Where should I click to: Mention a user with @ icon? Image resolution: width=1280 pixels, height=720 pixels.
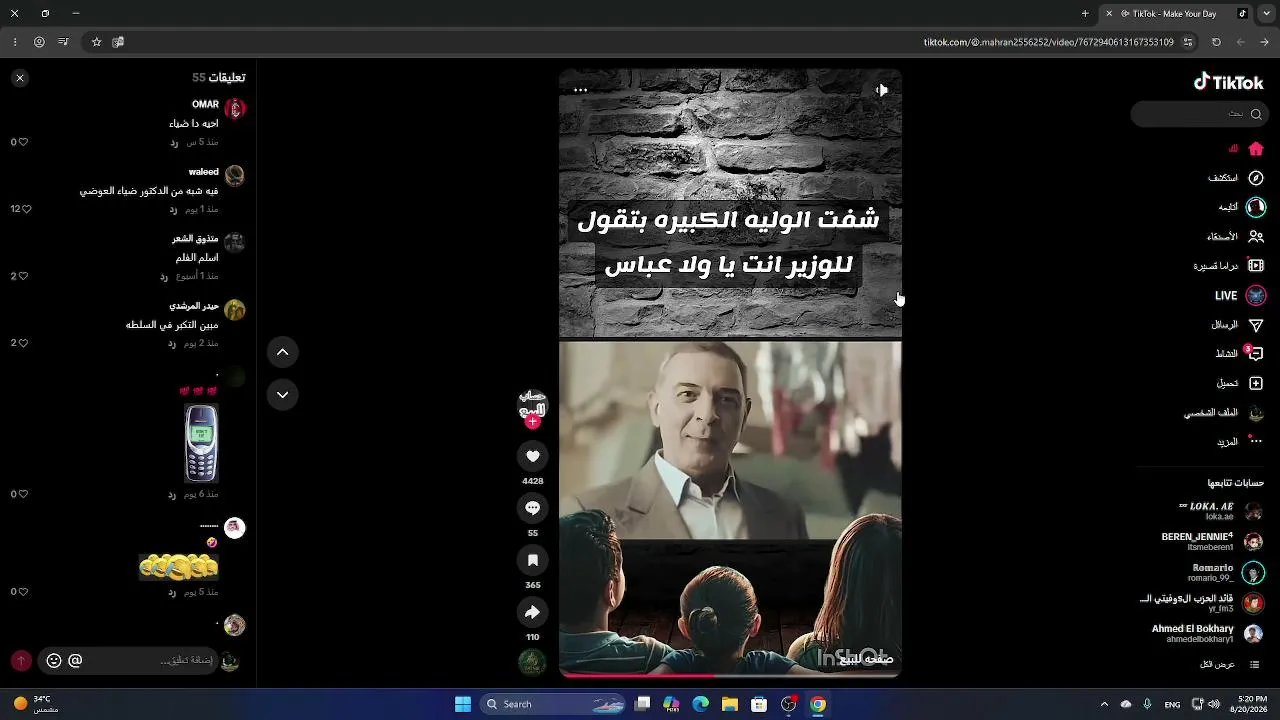click(75, 661)
